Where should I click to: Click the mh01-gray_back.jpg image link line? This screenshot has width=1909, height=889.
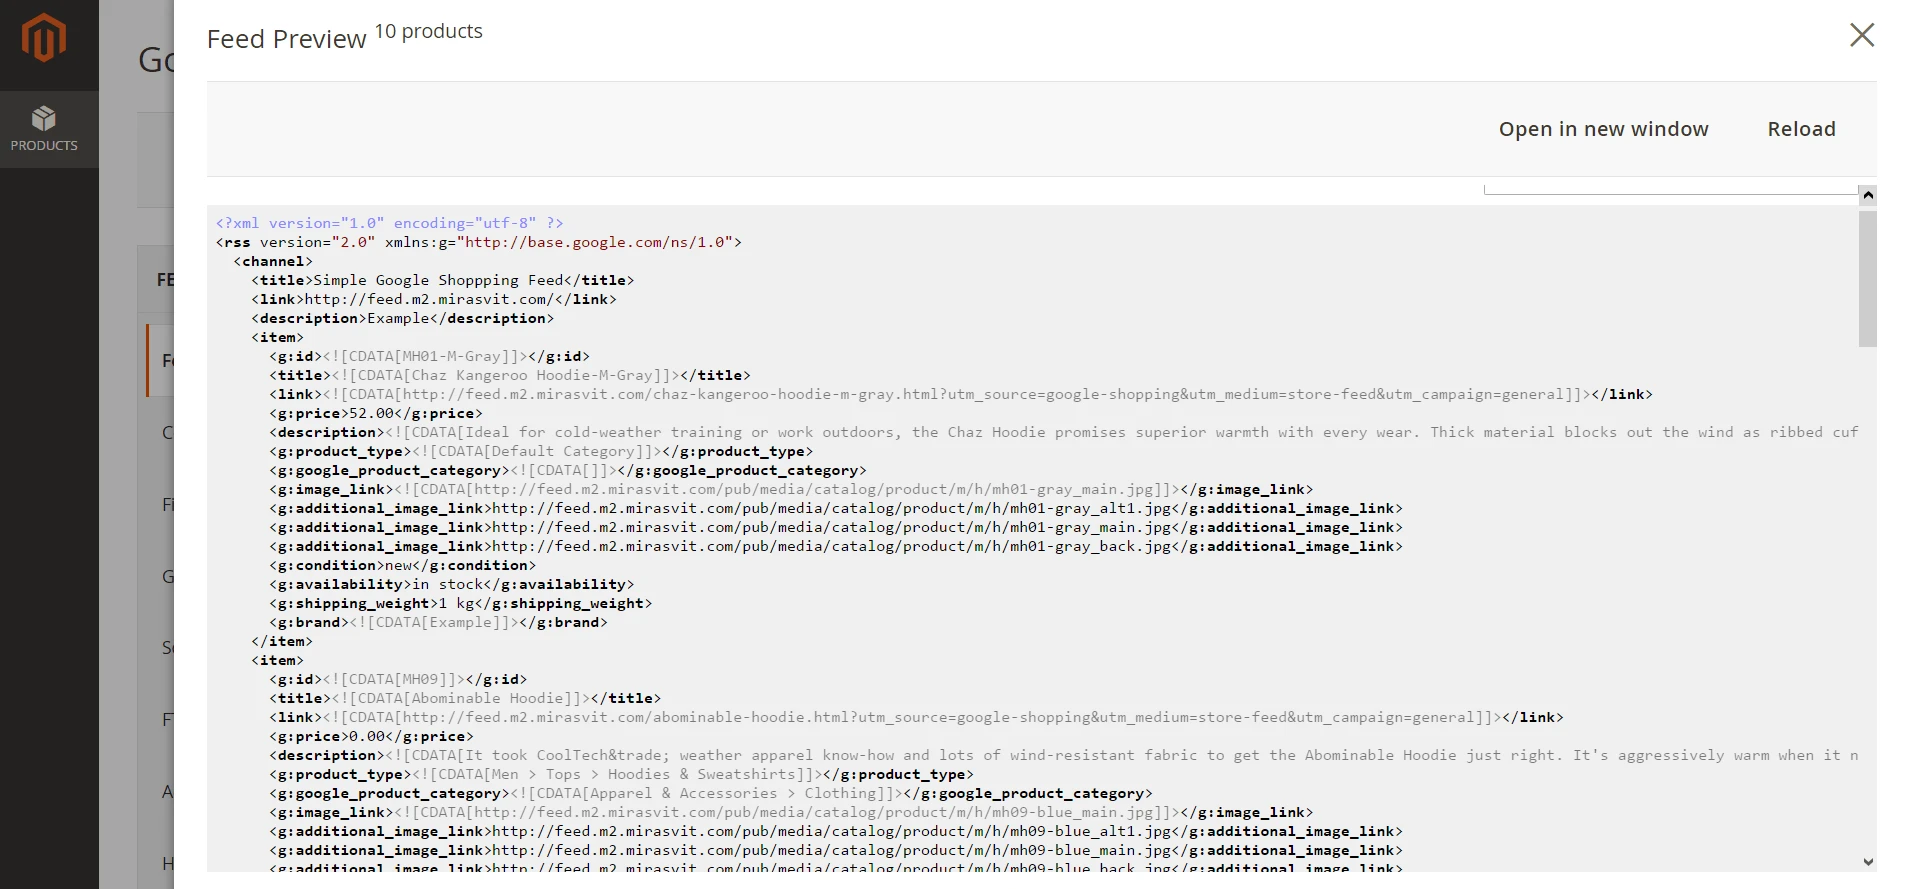coord(835,546)
